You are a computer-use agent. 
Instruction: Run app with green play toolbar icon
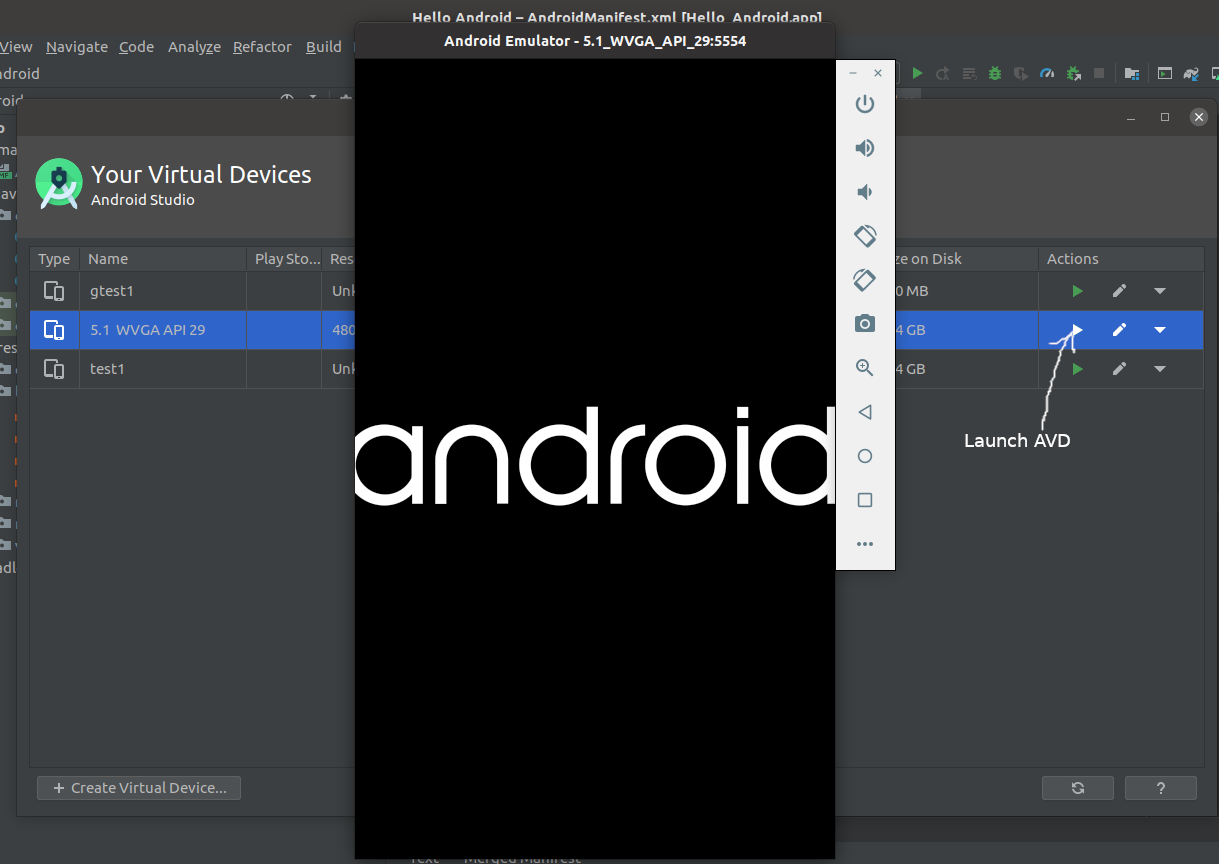point(917,73)
